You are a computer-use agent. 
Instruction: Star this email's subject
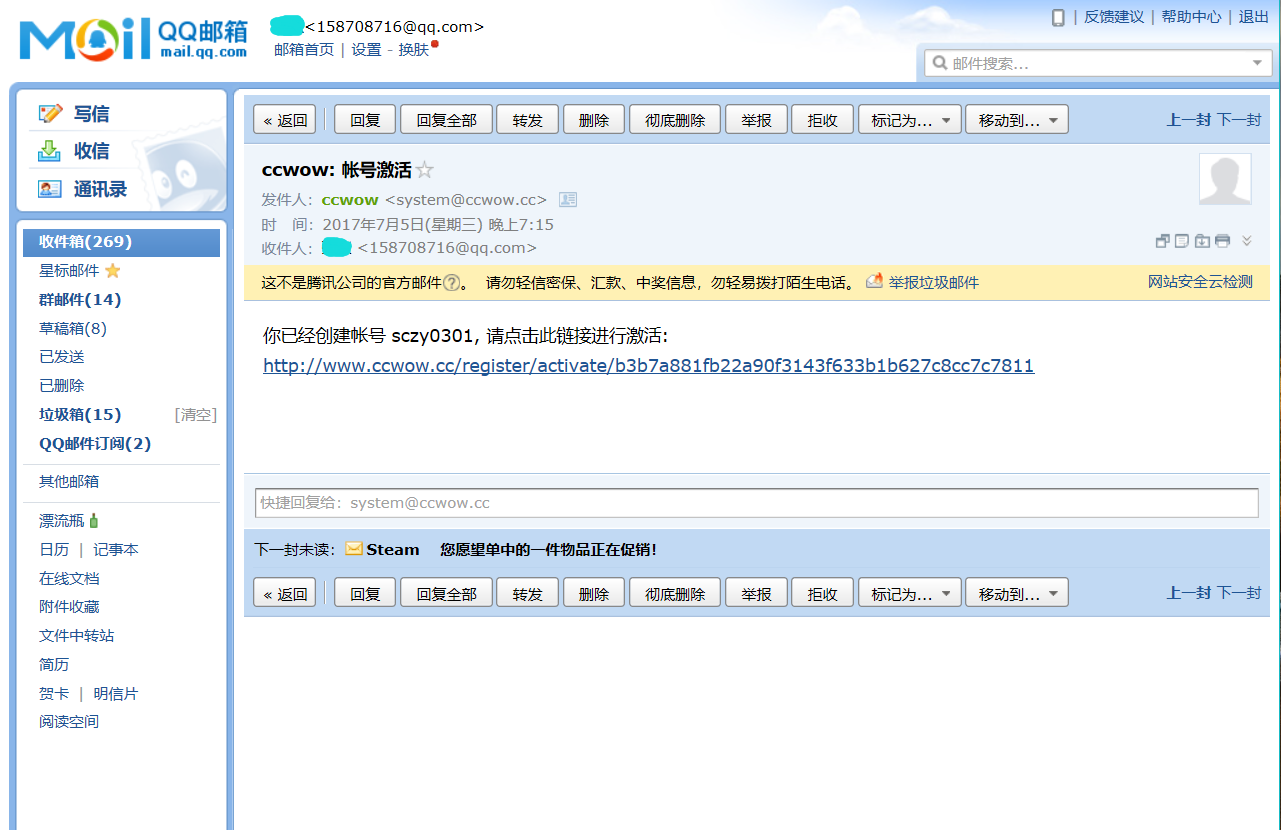click(x=424, y=169)
